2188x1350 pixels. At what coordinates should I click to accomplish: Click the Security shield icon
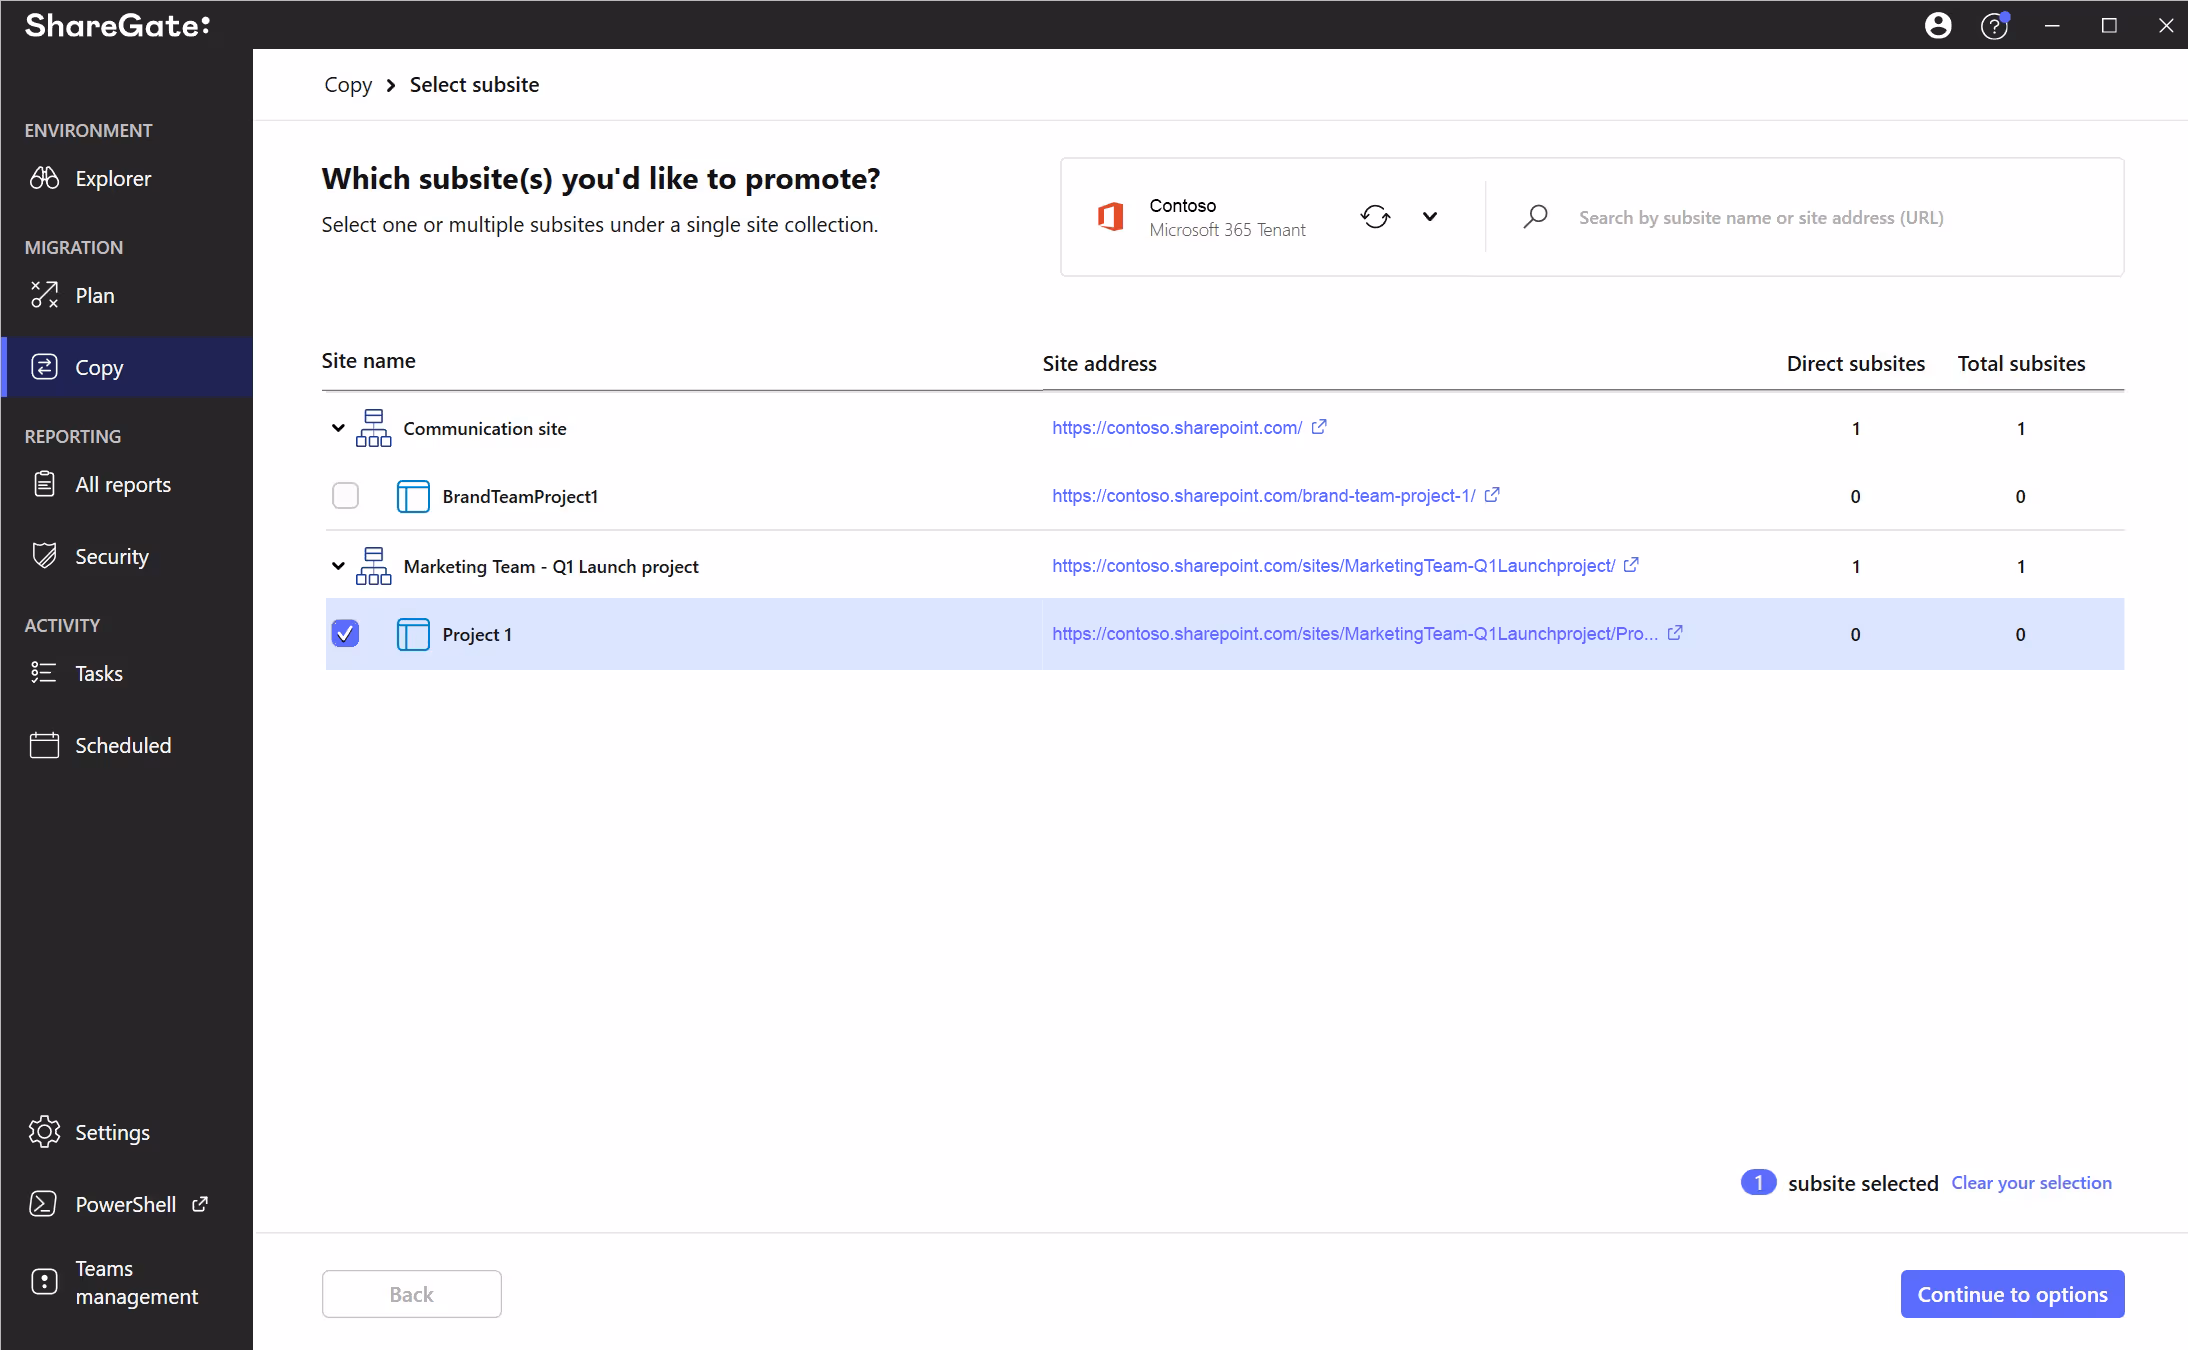(x=45, y=556)
